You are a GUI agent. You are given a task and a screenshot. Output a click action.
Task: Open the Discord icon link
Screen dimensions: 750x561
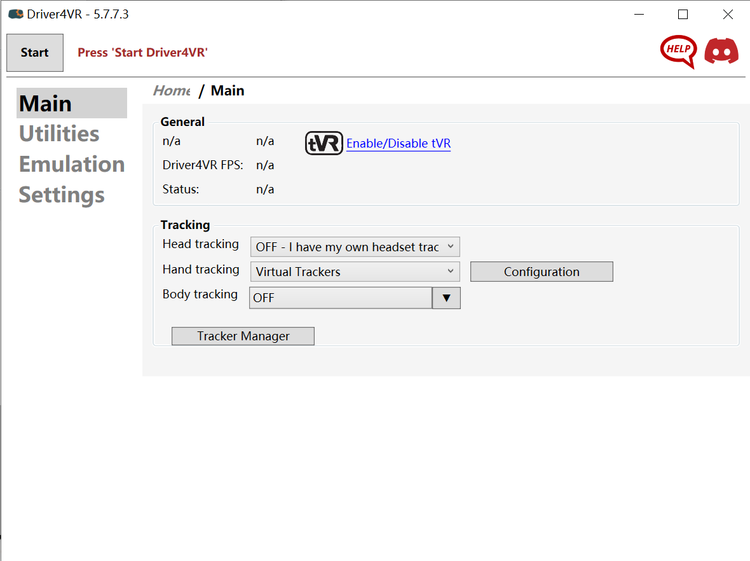[x=721, y=51]
